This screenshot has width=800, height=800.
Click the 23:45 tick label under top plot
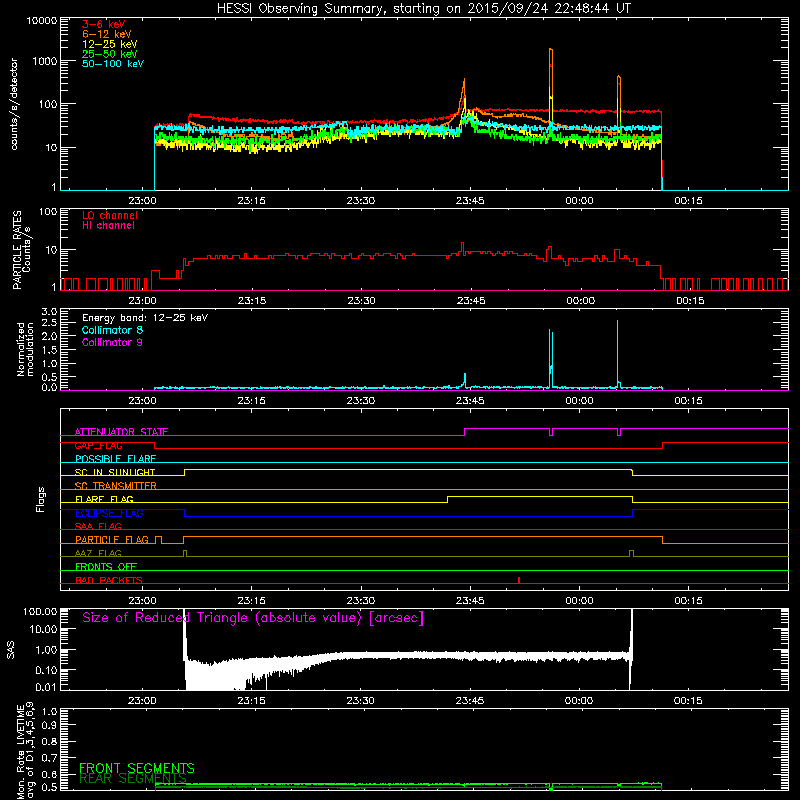coord(470,201)
